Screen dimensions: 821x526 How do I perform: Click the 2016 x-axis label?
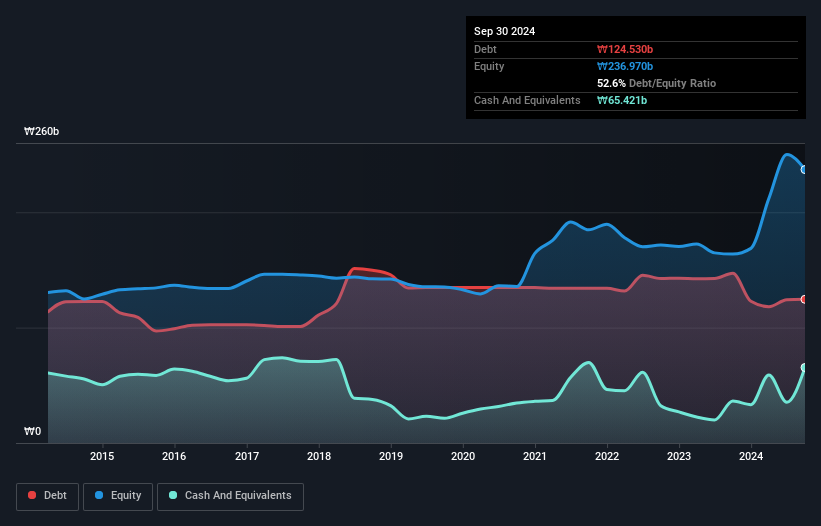point(174,456)
